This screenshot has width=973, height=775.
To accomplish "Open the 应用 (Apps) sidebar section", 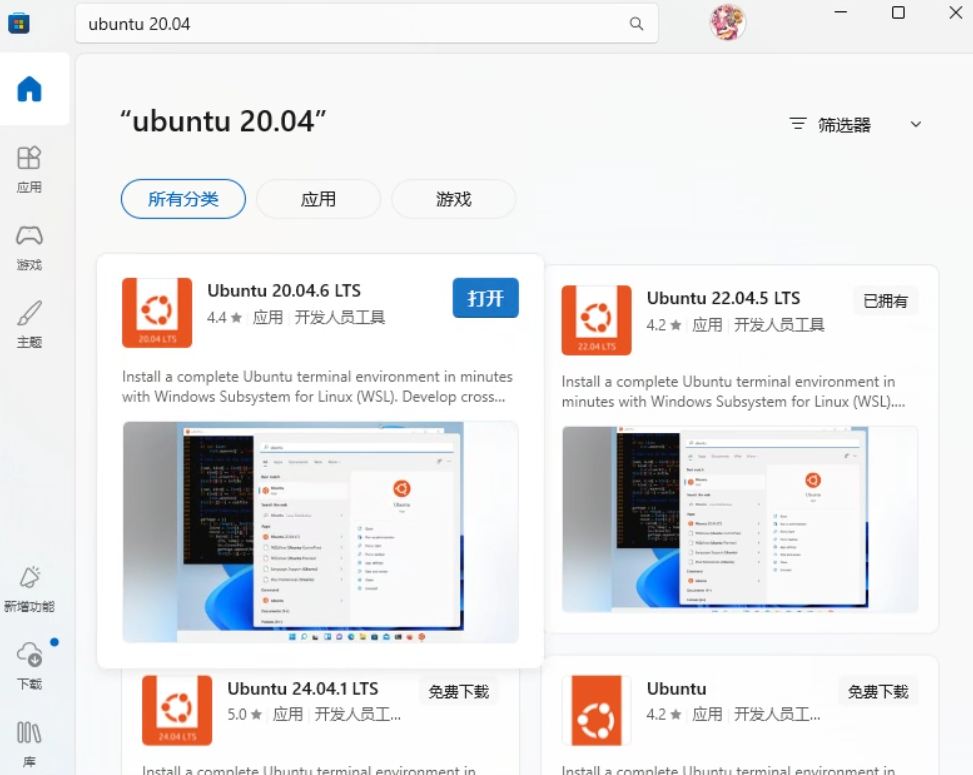I will (29, 168).
